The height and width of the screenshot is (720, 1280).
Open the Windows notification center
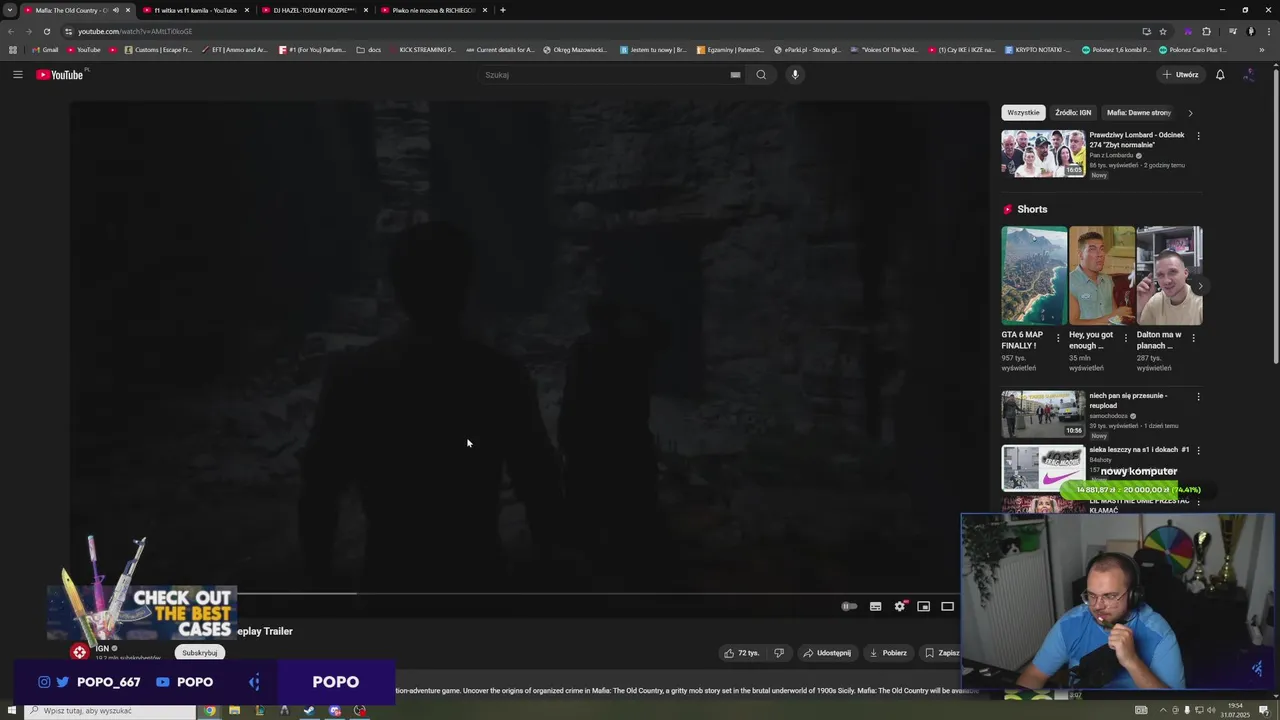tap(1264, 711)
